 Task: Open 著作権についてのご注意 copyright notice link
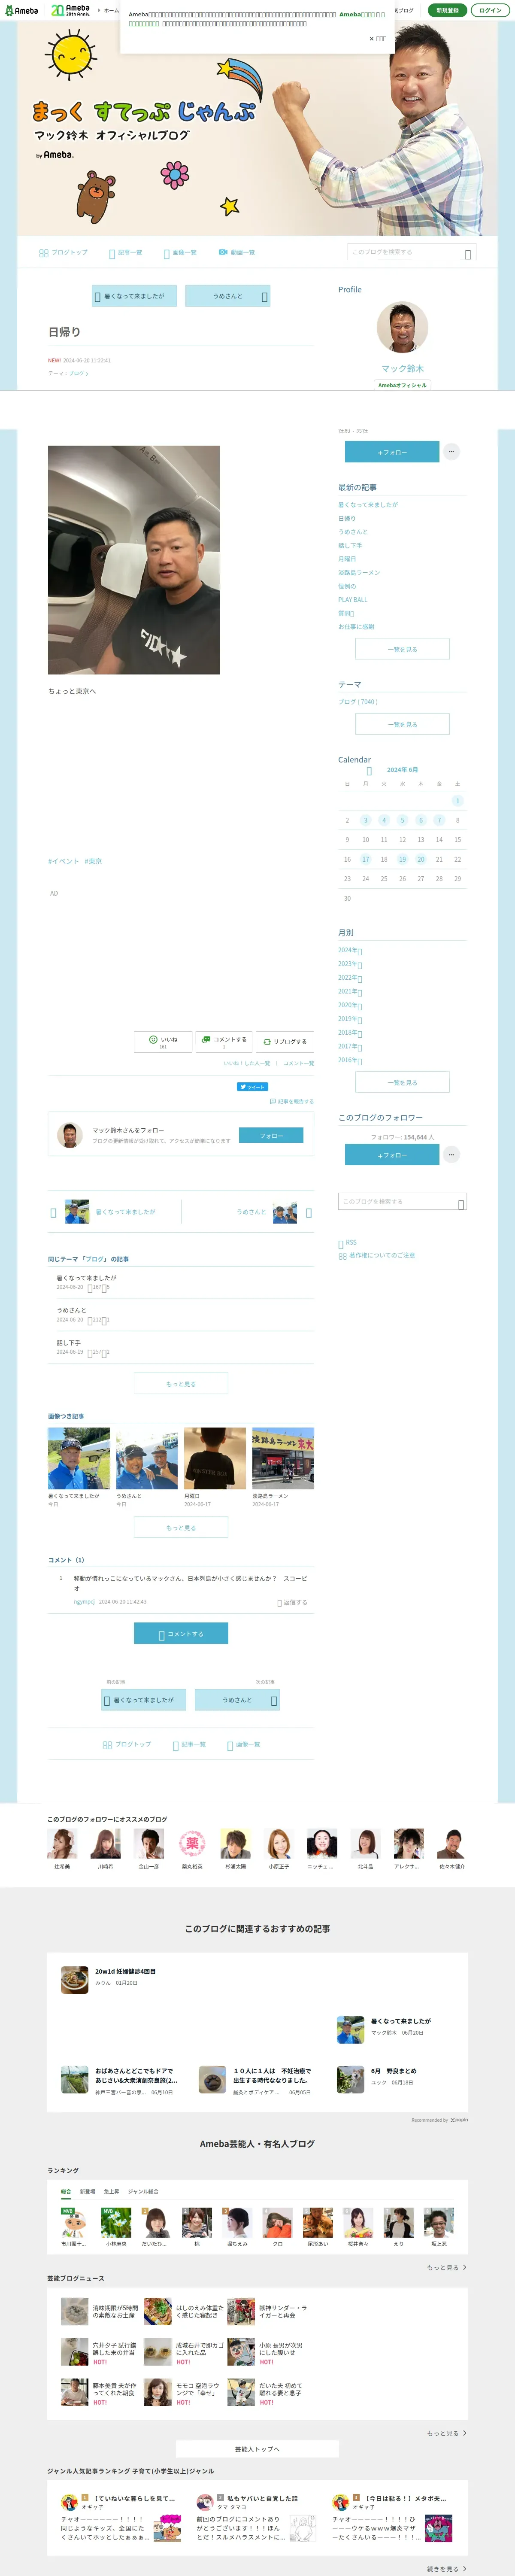point(377,1255)
